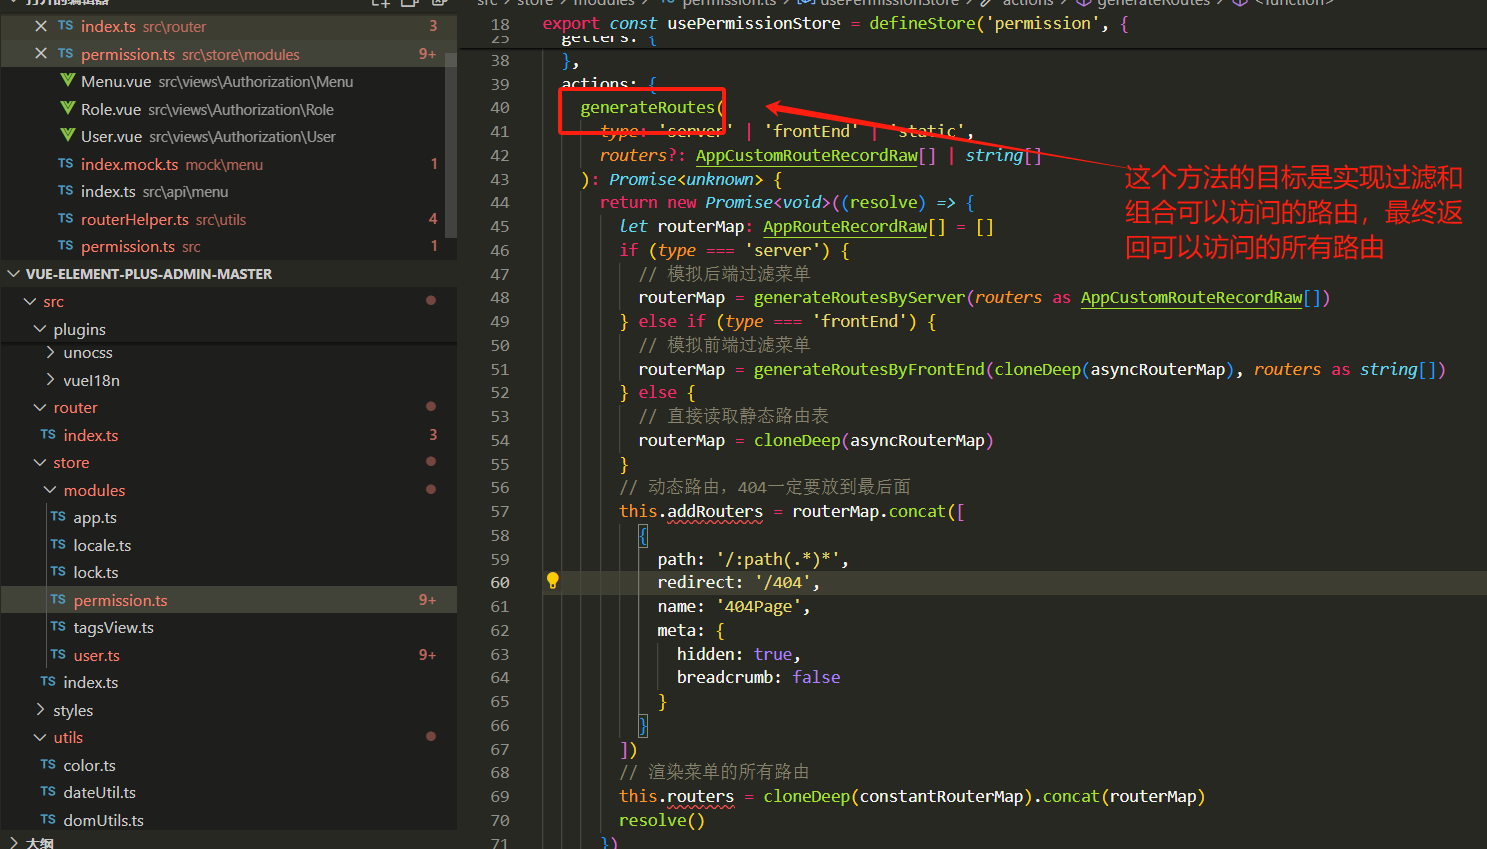This screenshot has height=849, width=1487.
Task: Collapse the utils folder
Action: click(x=40, y=737)
